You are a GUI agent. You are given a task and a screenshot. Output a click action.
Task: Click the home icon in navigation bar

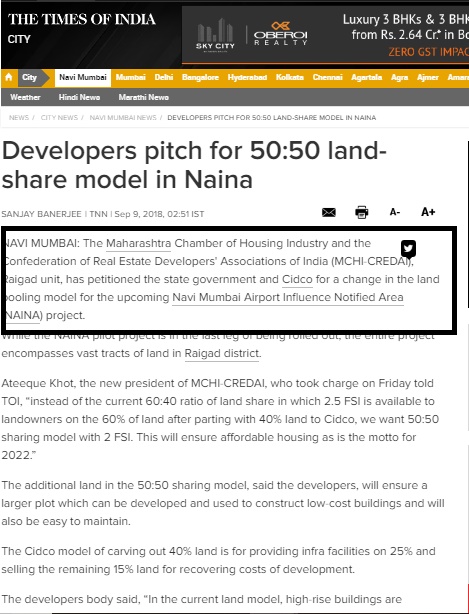pyautogui.click(x=9, y=77)
